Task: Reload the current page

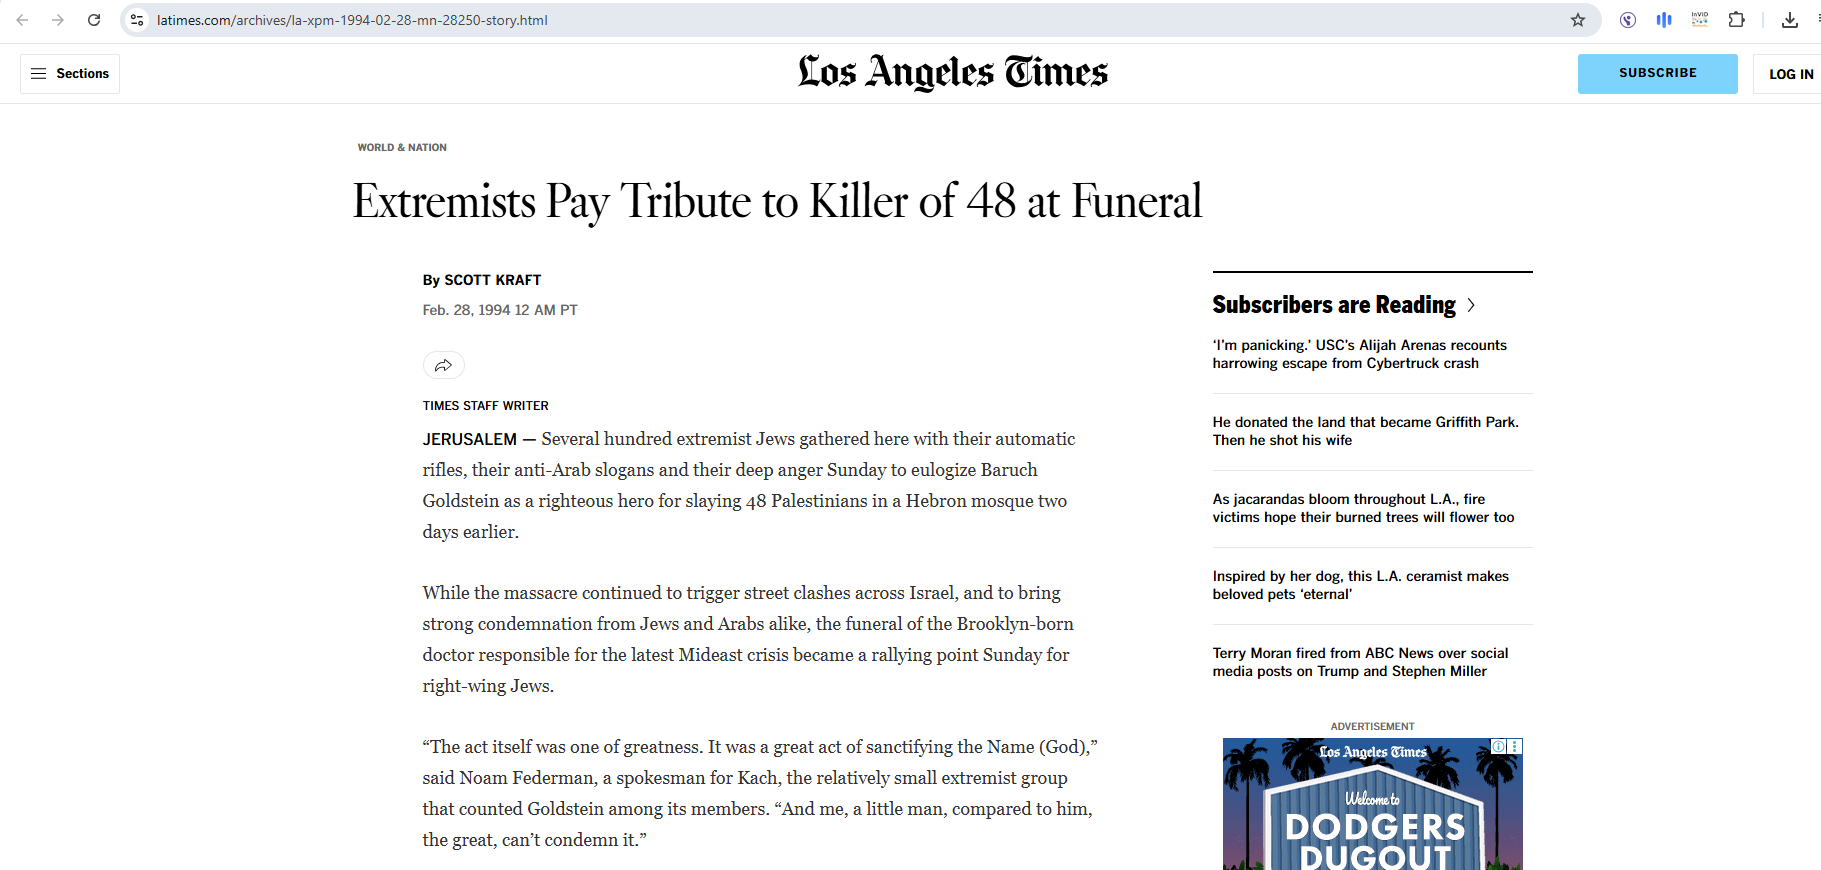Action: 94,20
